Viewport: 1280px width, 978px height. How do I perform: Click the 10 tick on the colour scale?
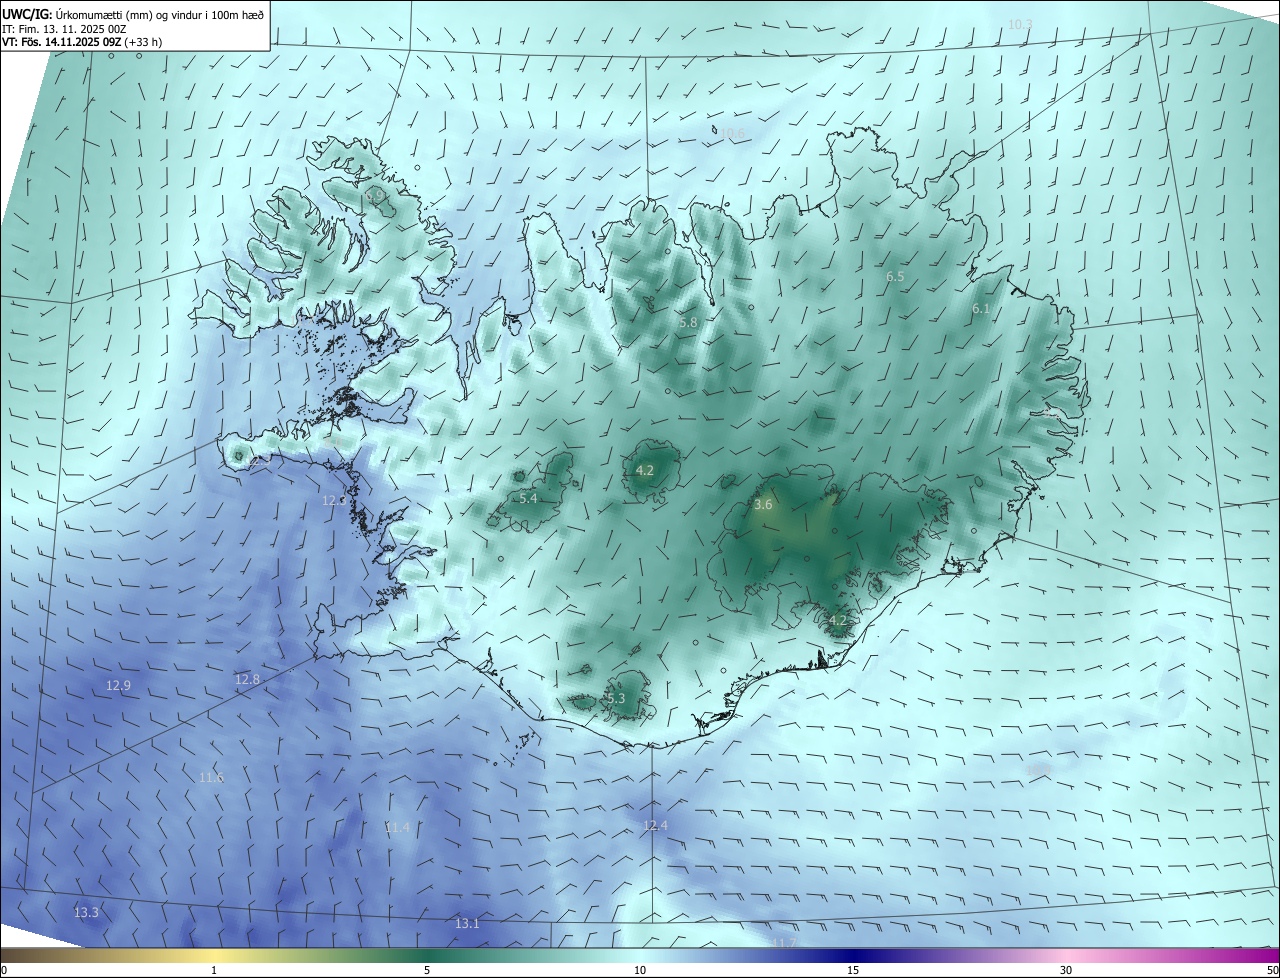tap(640, 970)
